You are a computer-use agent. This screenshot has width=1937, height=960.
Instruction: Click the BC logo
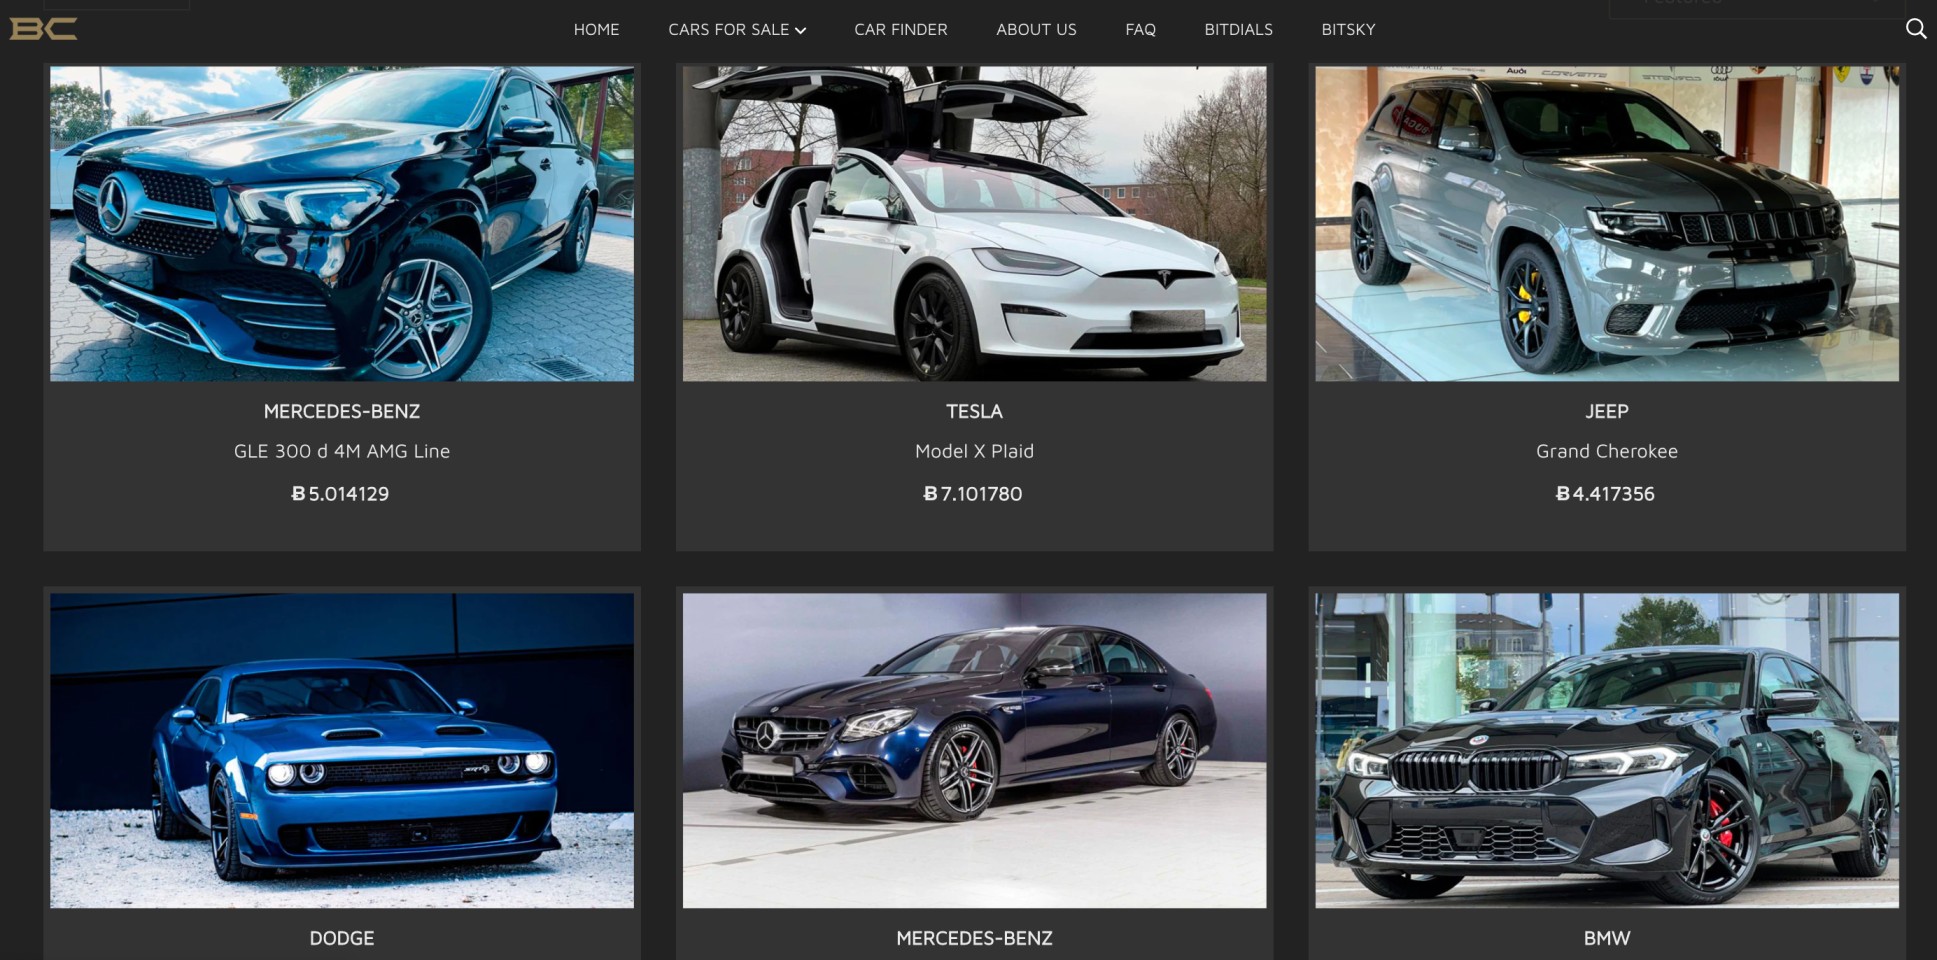tap(43, 29)
